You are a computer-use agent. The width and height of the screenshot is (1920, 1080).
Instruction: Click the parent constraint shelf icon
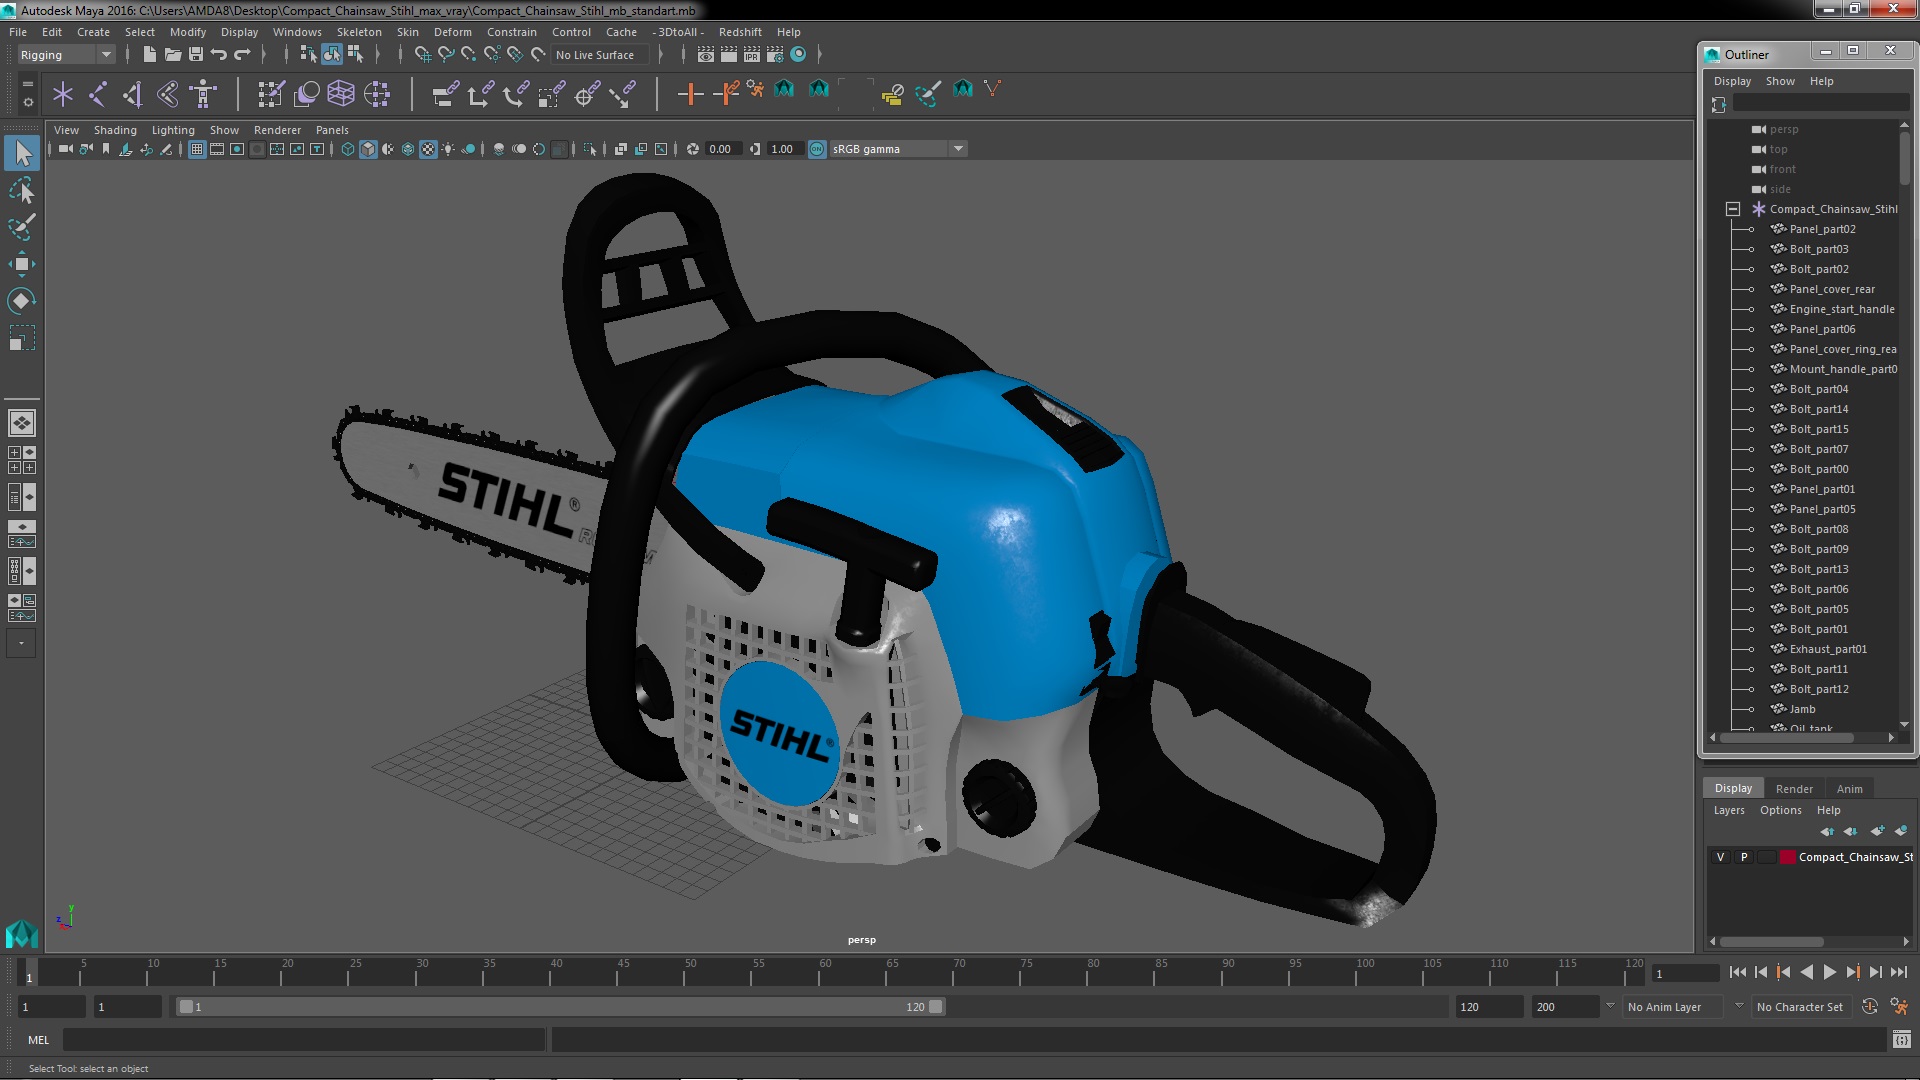tap(445, 94)
